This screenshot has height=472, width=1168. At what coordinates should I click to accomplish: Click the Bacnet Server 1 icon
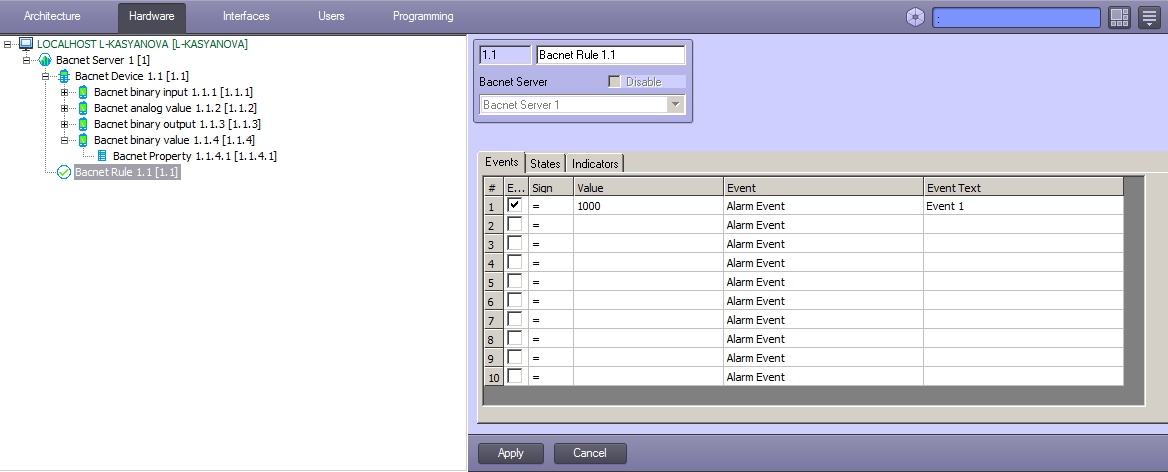click(45, 60)
